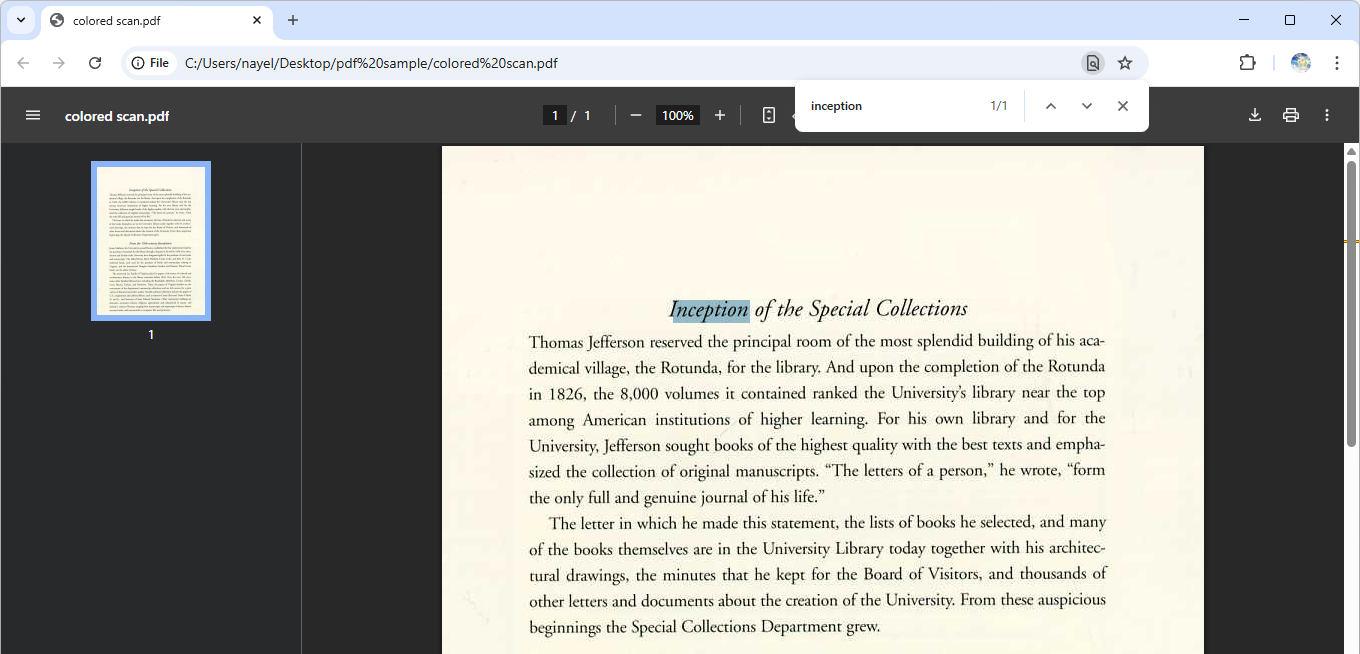Zoom in the PDF
Image resolution: width=1360 pixels, height=654 pixels.
pyautogui.click(x=720, y=115)
